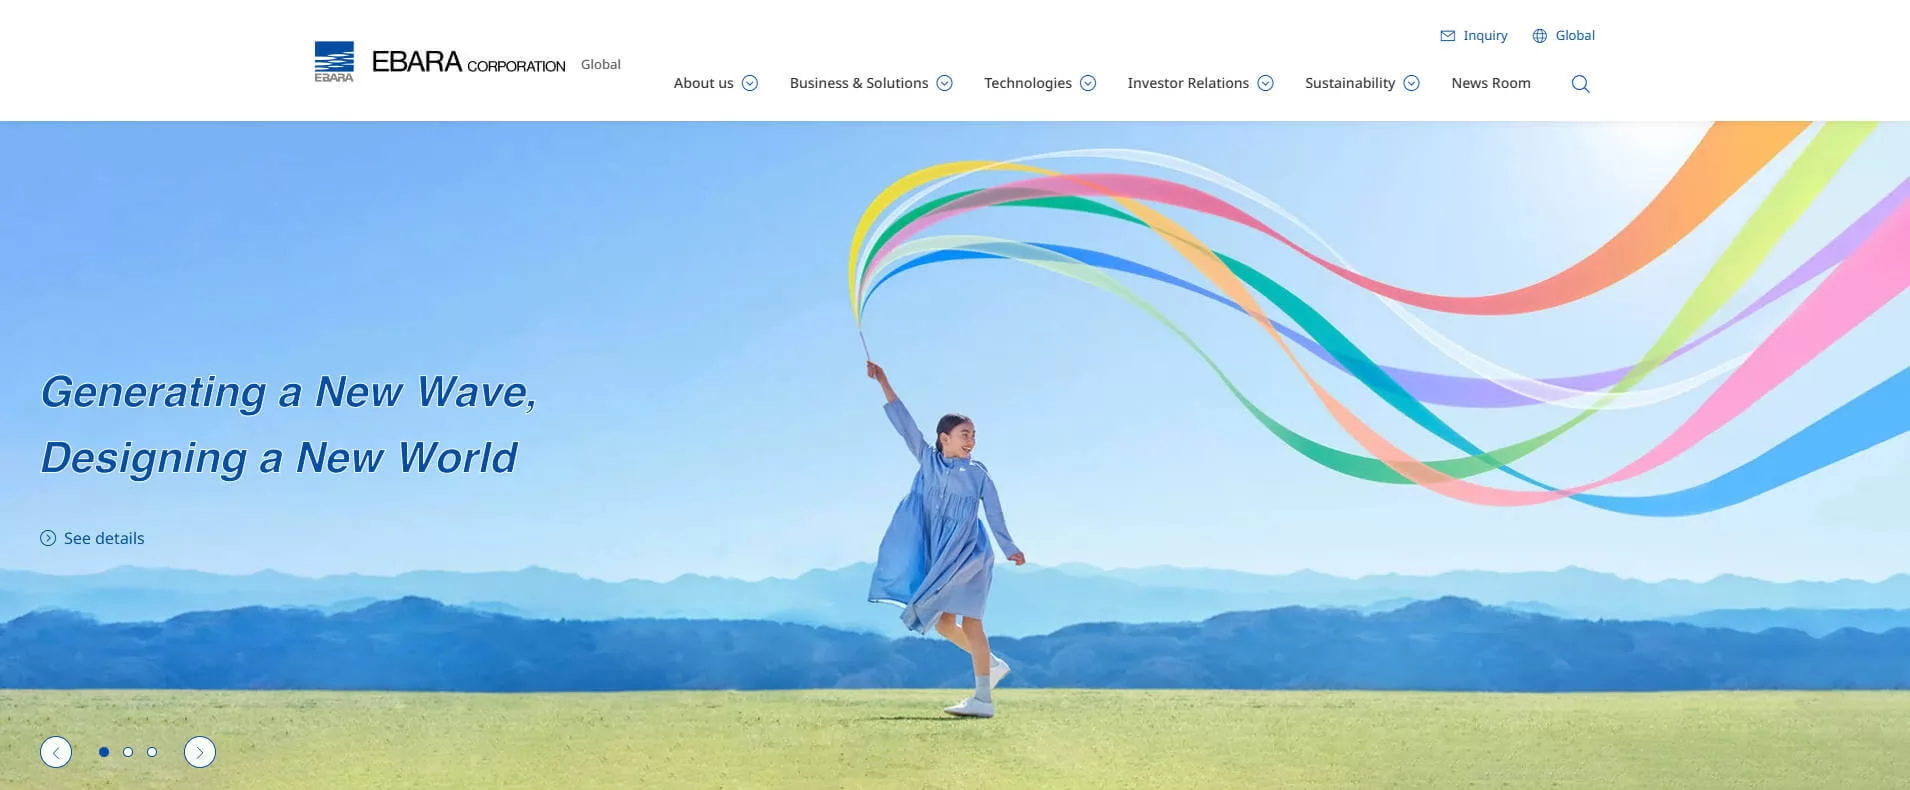
Task: Click the Inquiry envelope icon
Action: click(x=1447, y=36)
